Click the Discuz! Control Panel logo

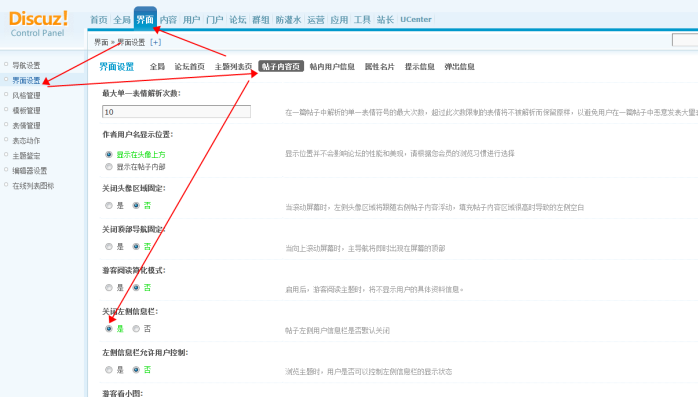click(x=38, y=24)
